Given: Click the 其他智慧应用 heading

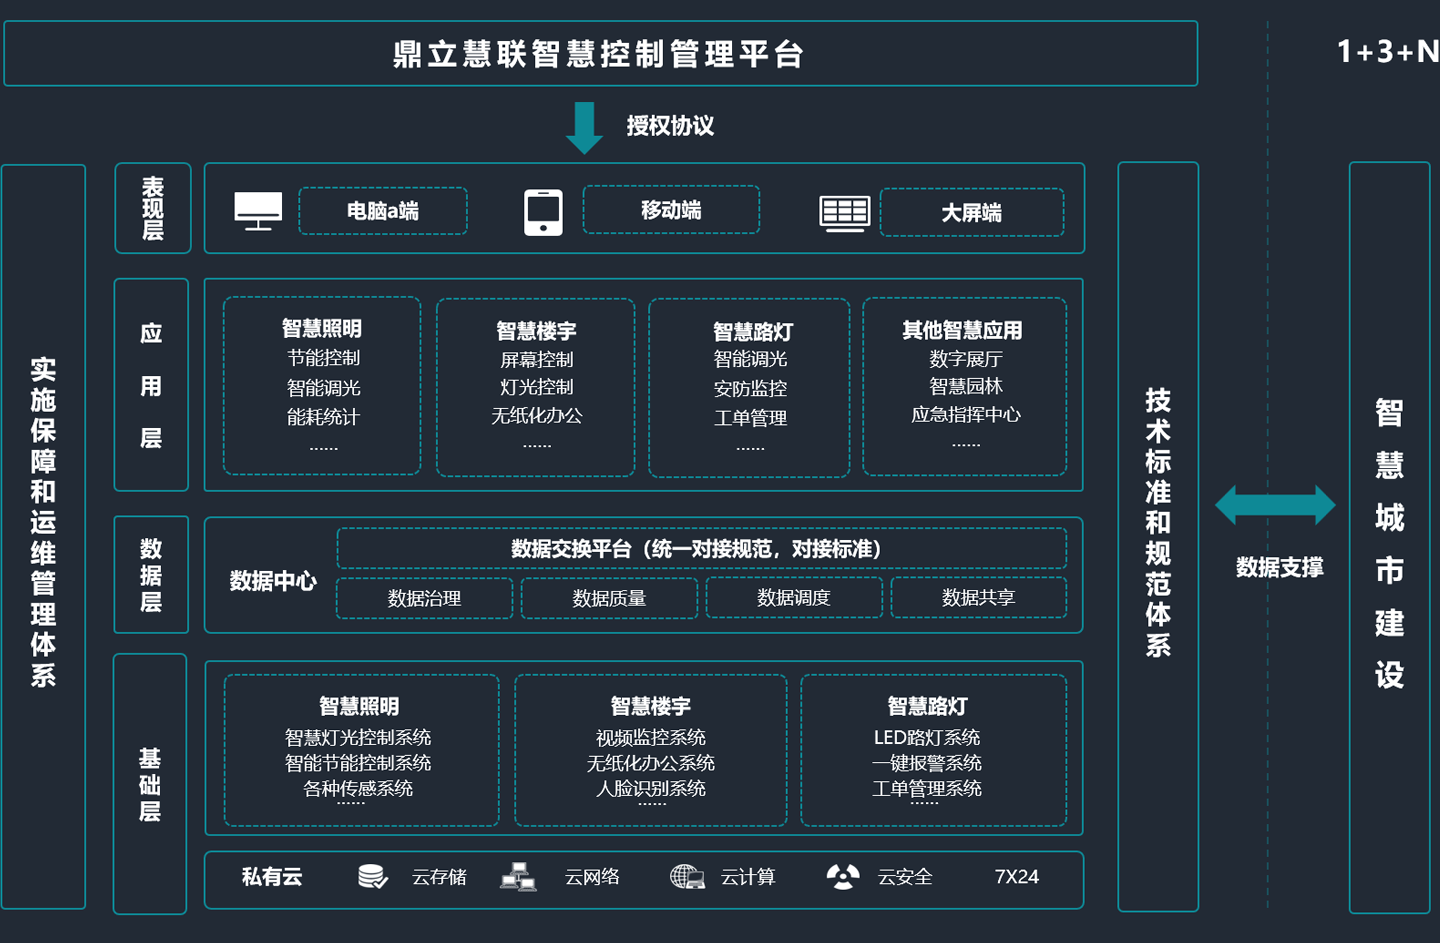Looking at the screenshot, I should [962, 330].
